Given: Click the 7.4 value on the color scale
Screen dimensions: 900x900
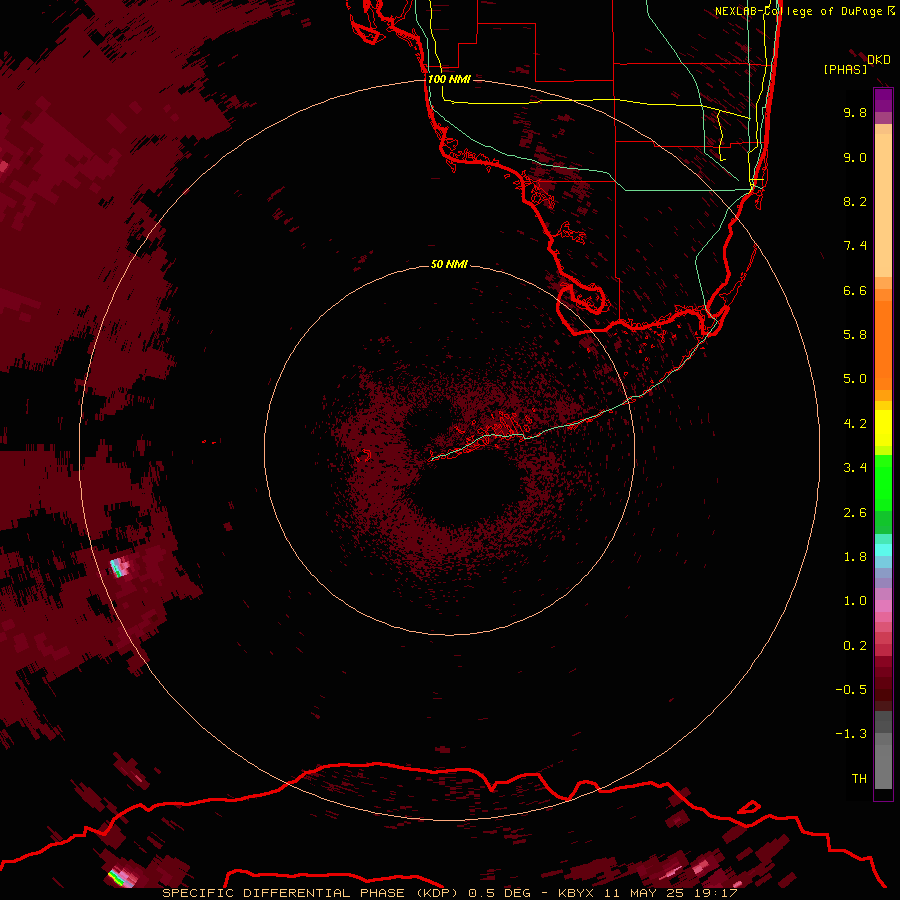Looking at the screenshot, I should (x=855, y=246).
